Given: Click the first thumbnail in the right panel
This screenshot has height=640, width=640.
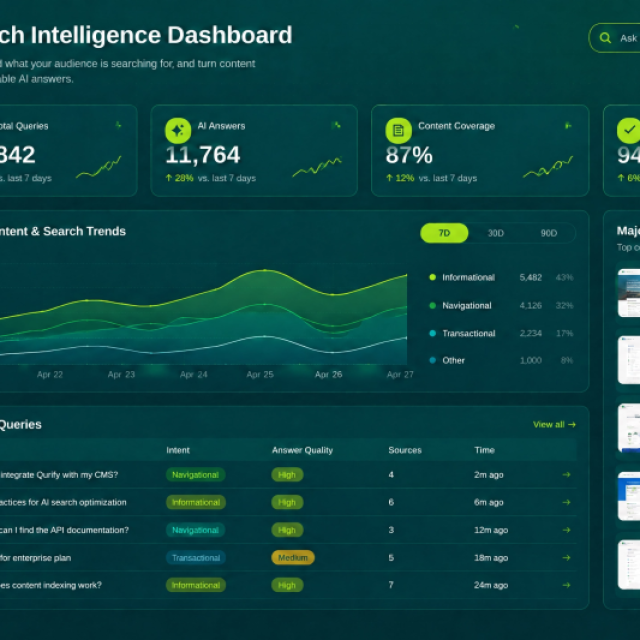Looking at the screenshot, I should coord(629,293).
